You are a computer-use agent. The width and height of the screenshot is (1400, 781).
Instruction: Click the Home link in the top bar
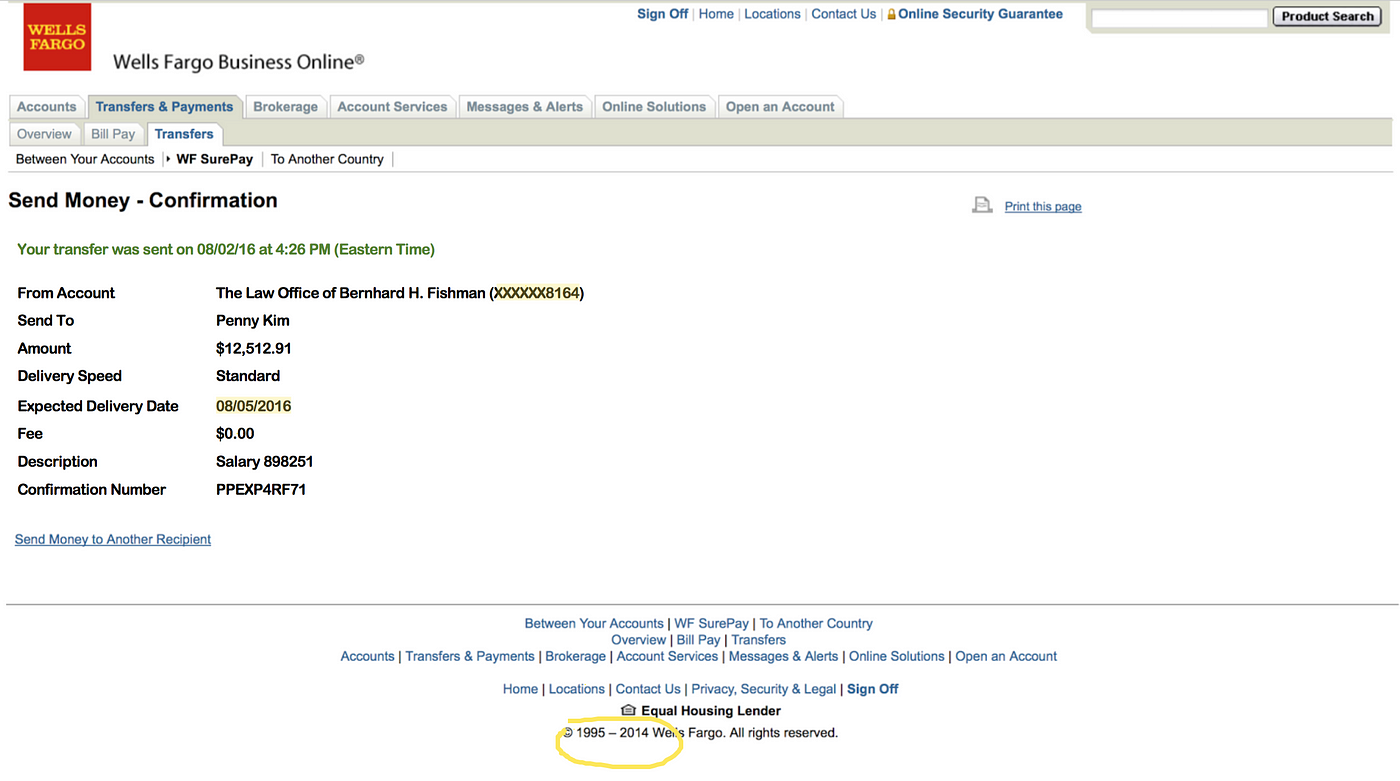click(x=716, y=14)
